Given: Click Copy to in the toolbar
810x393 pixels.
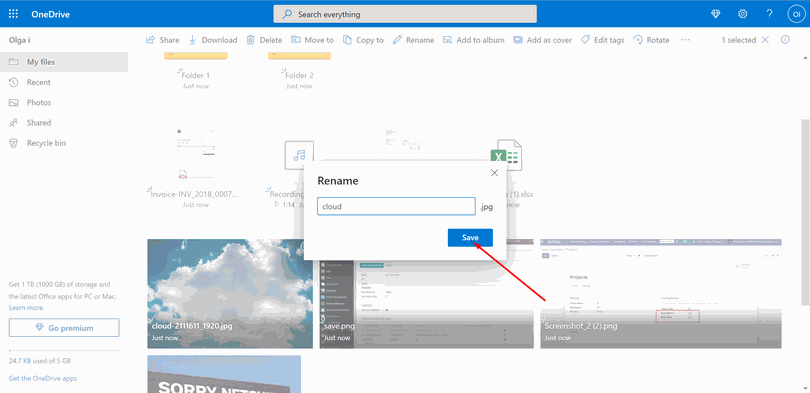Looking at the screenshot, I should pos(364,40).
